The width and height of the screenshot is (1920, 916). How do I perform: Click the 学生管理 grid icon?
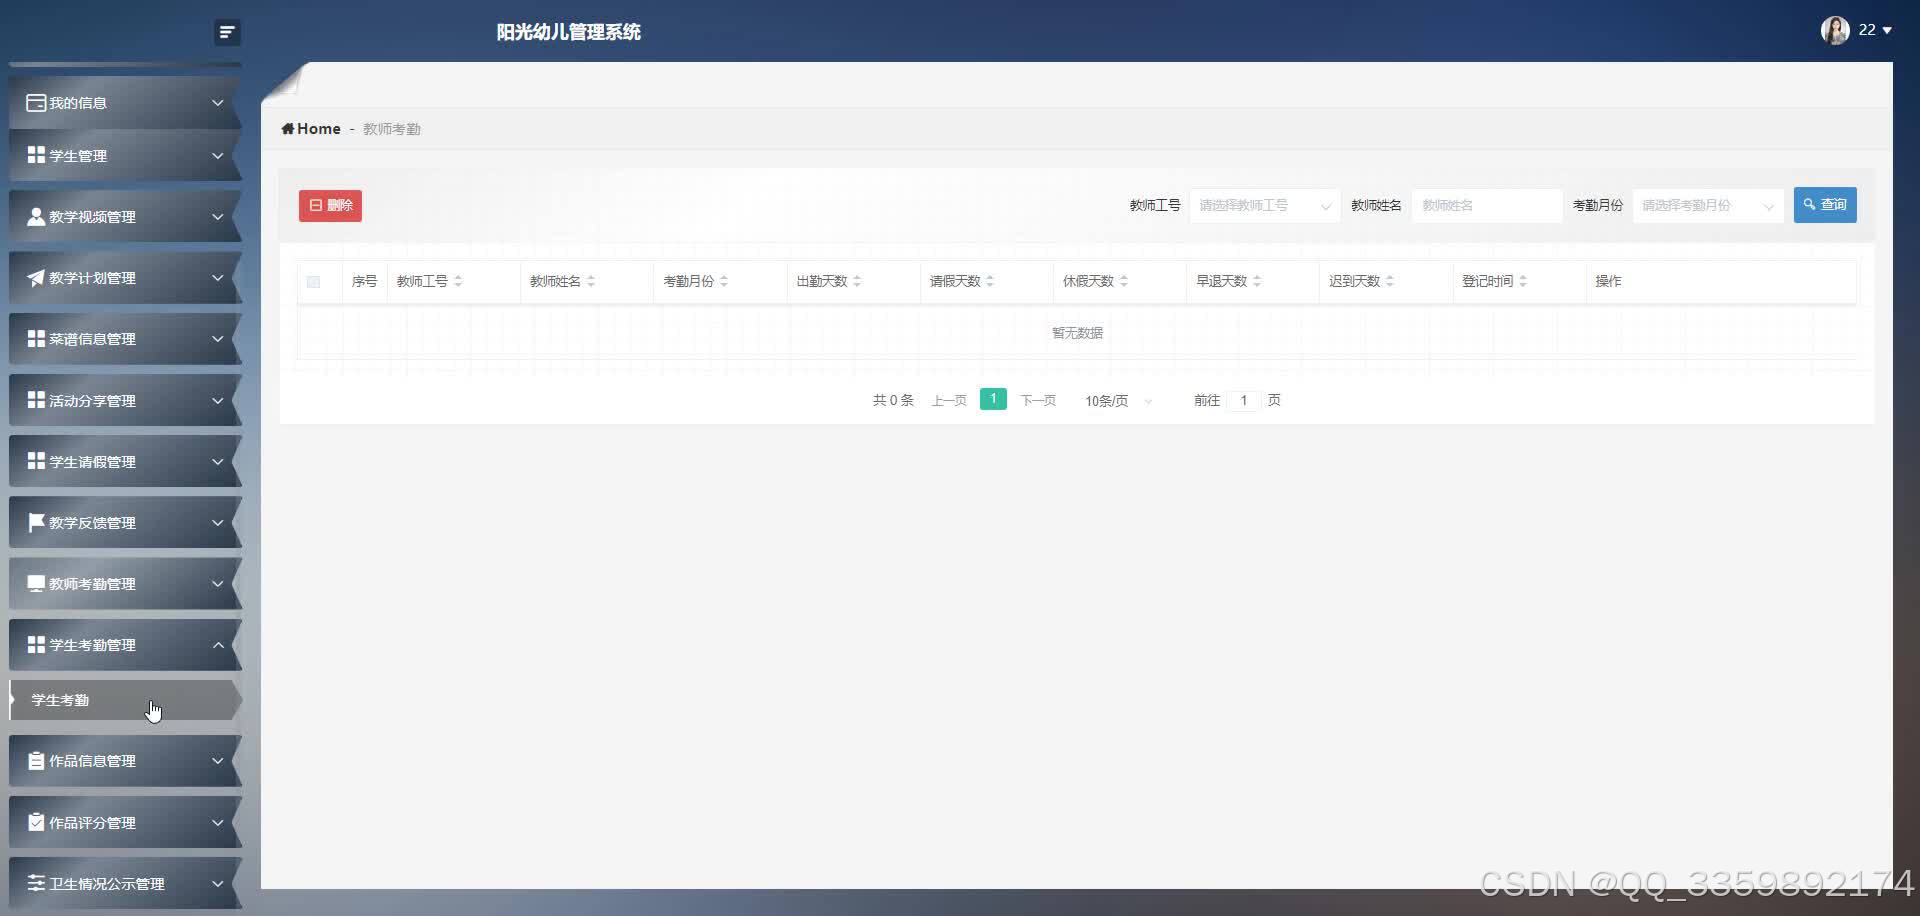34,156
